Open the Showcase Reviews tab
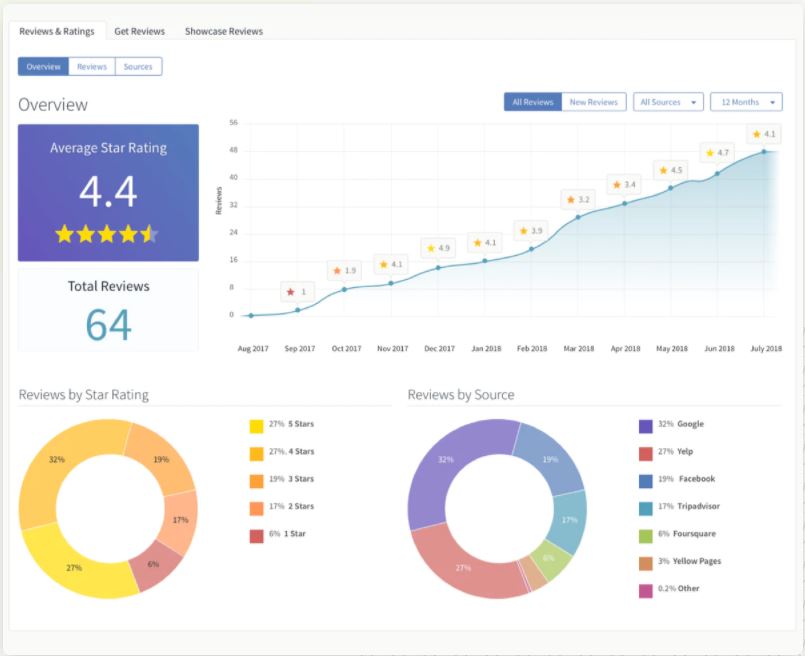 pyautogui.click(x=223, y=31)
